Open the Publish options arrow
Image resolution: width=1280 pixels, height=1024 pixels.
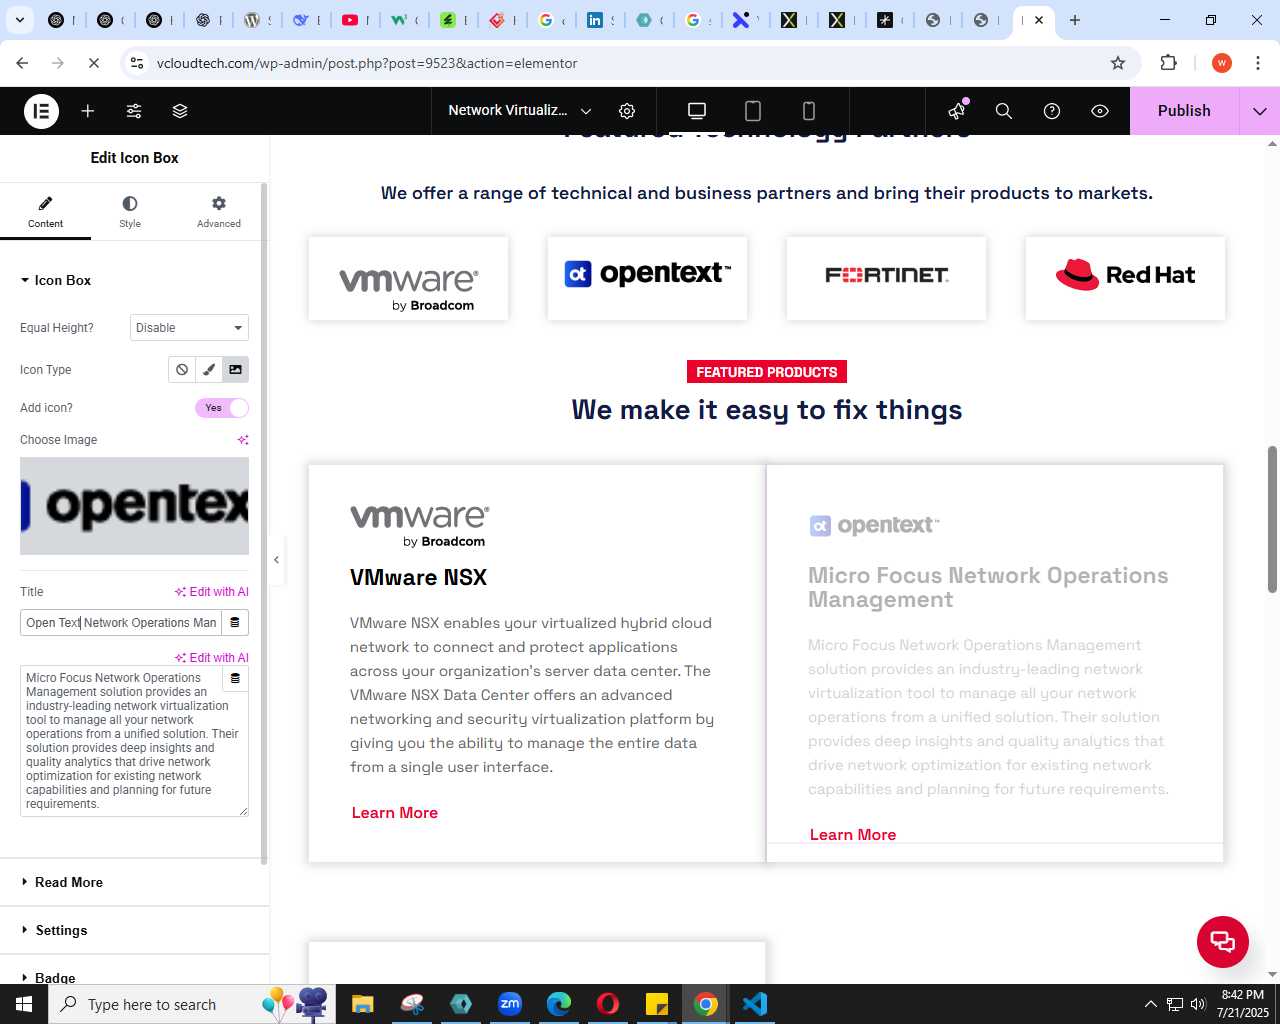tap(1259, 111)
